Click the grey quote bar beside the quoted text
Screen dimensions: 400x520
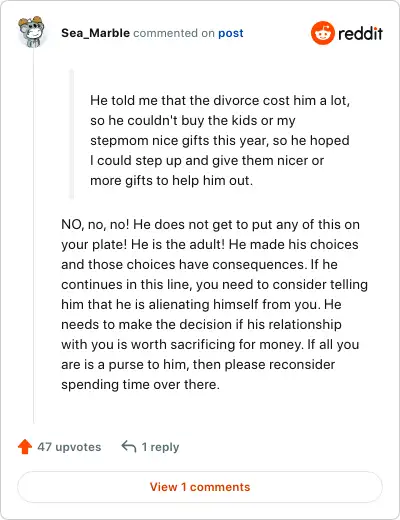[x=71, y=134]
